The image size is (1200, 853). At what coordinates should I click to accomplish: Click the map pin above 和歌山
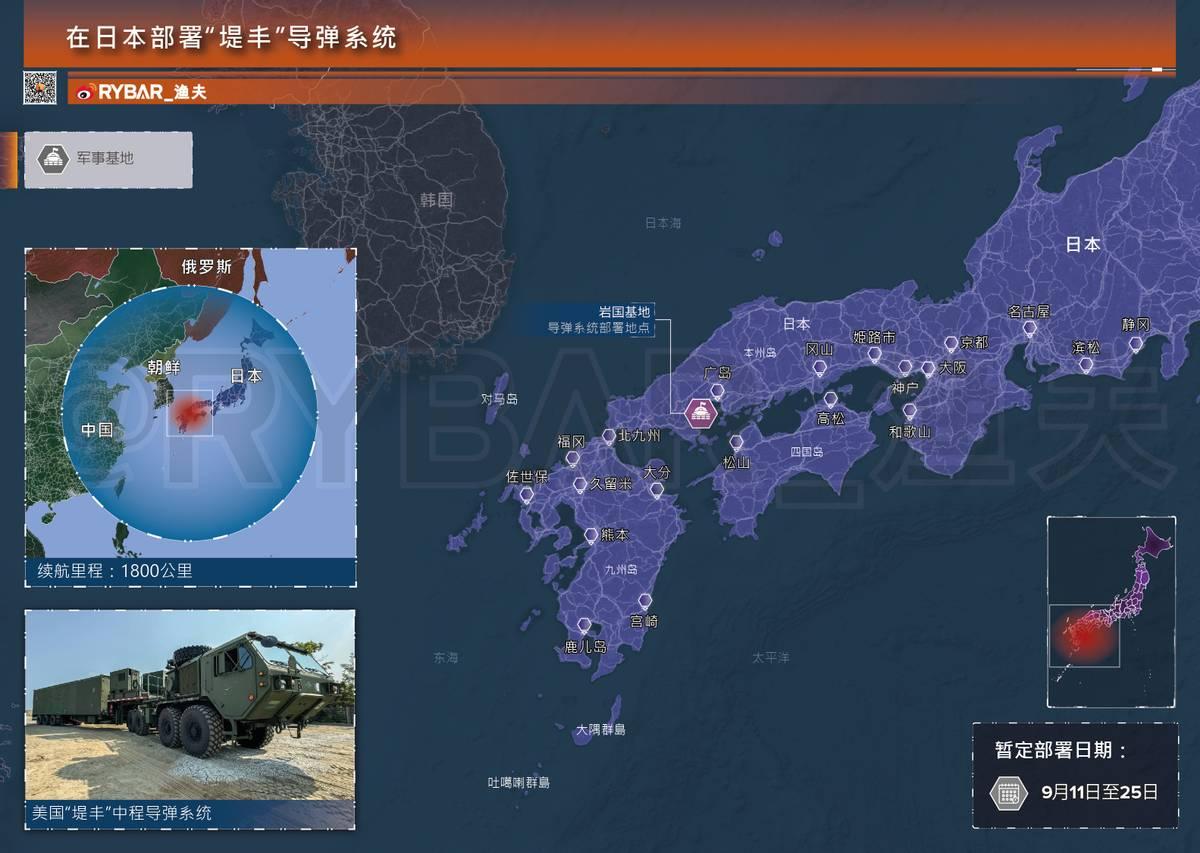coord(909,411)
